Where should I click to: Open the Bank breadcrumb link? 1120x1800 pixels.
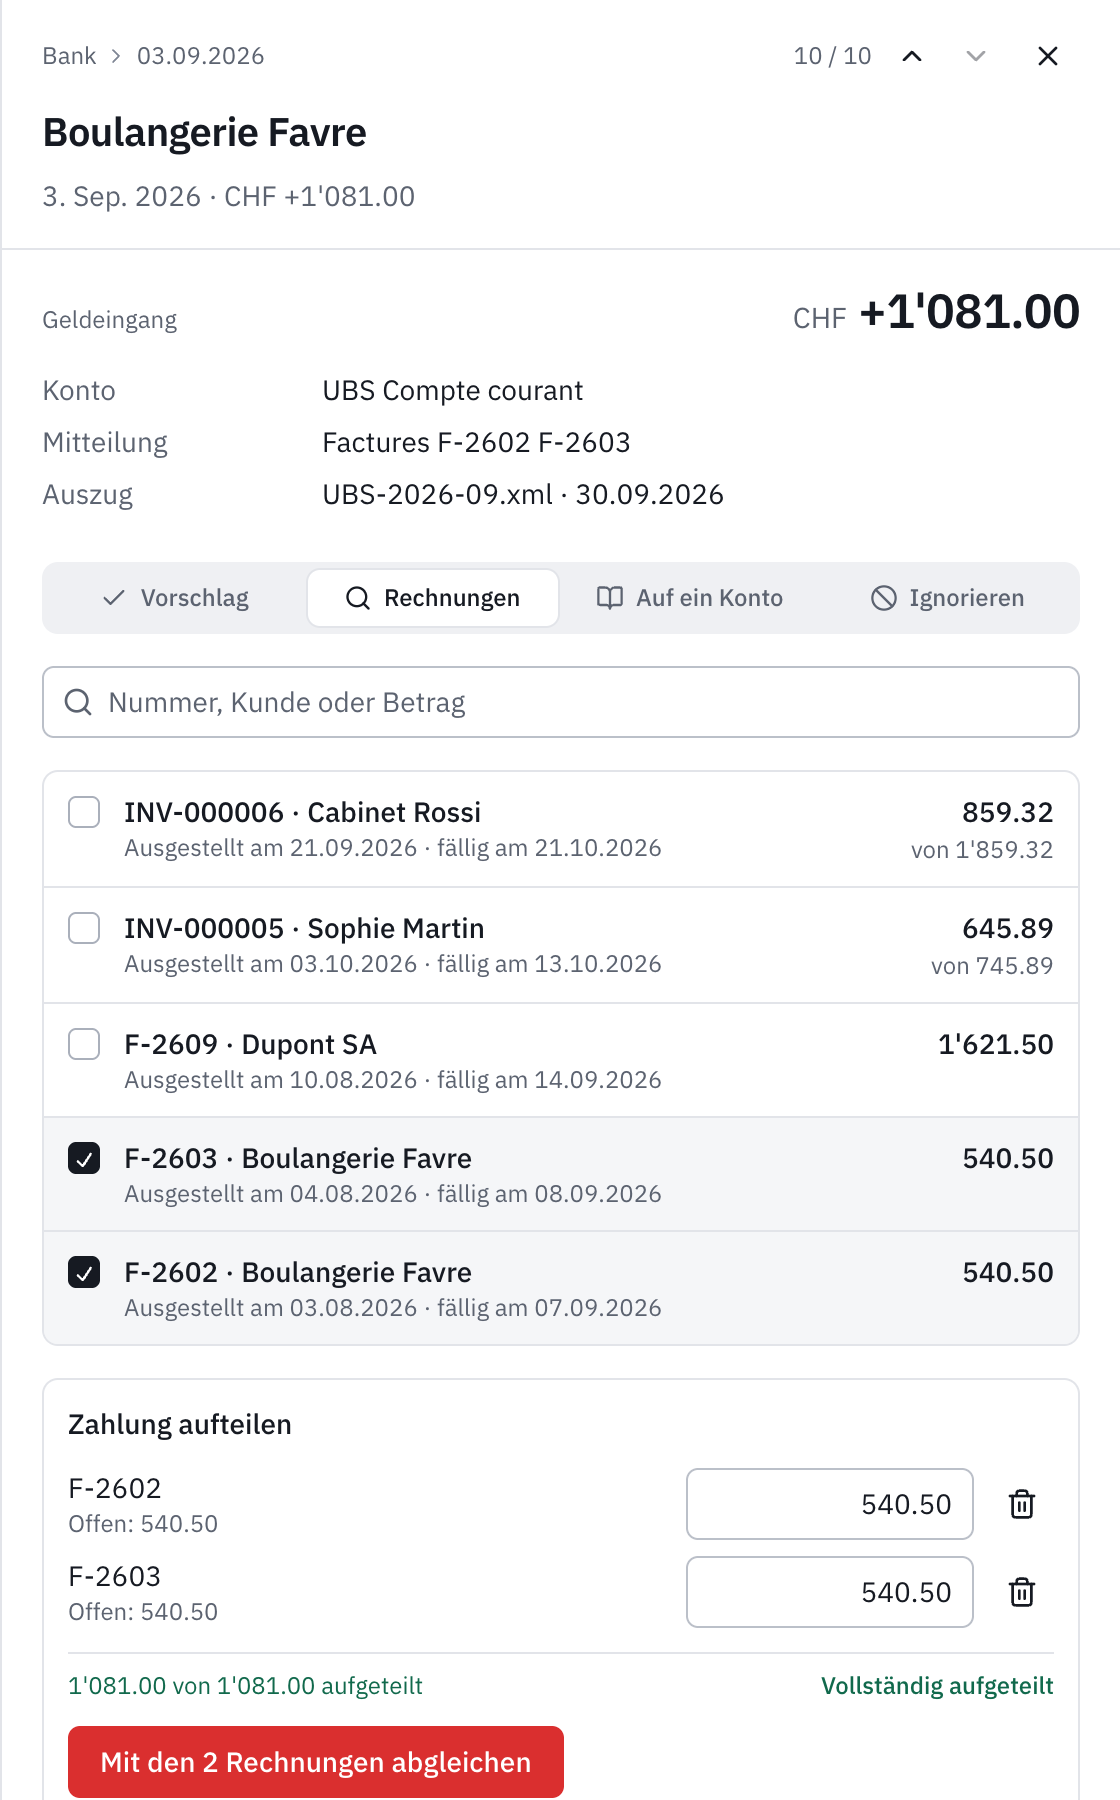point(69,56)
